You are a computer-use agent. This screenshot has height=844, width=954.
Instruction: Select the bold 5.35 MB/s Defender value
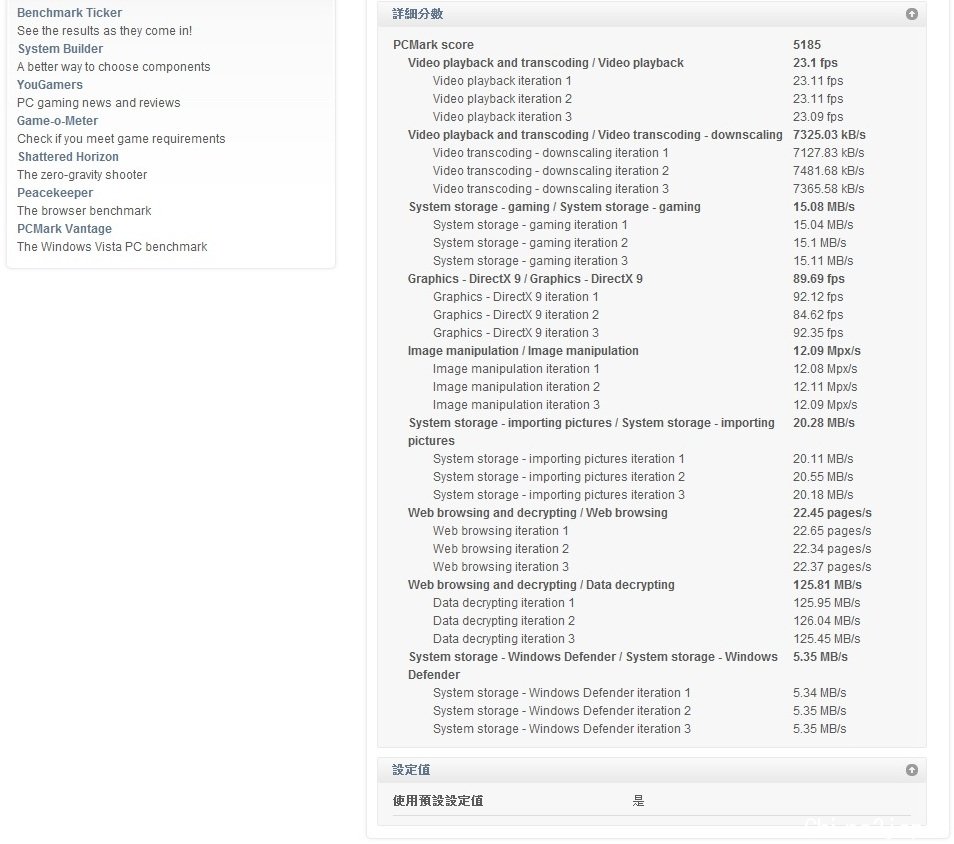click(820, 657)
